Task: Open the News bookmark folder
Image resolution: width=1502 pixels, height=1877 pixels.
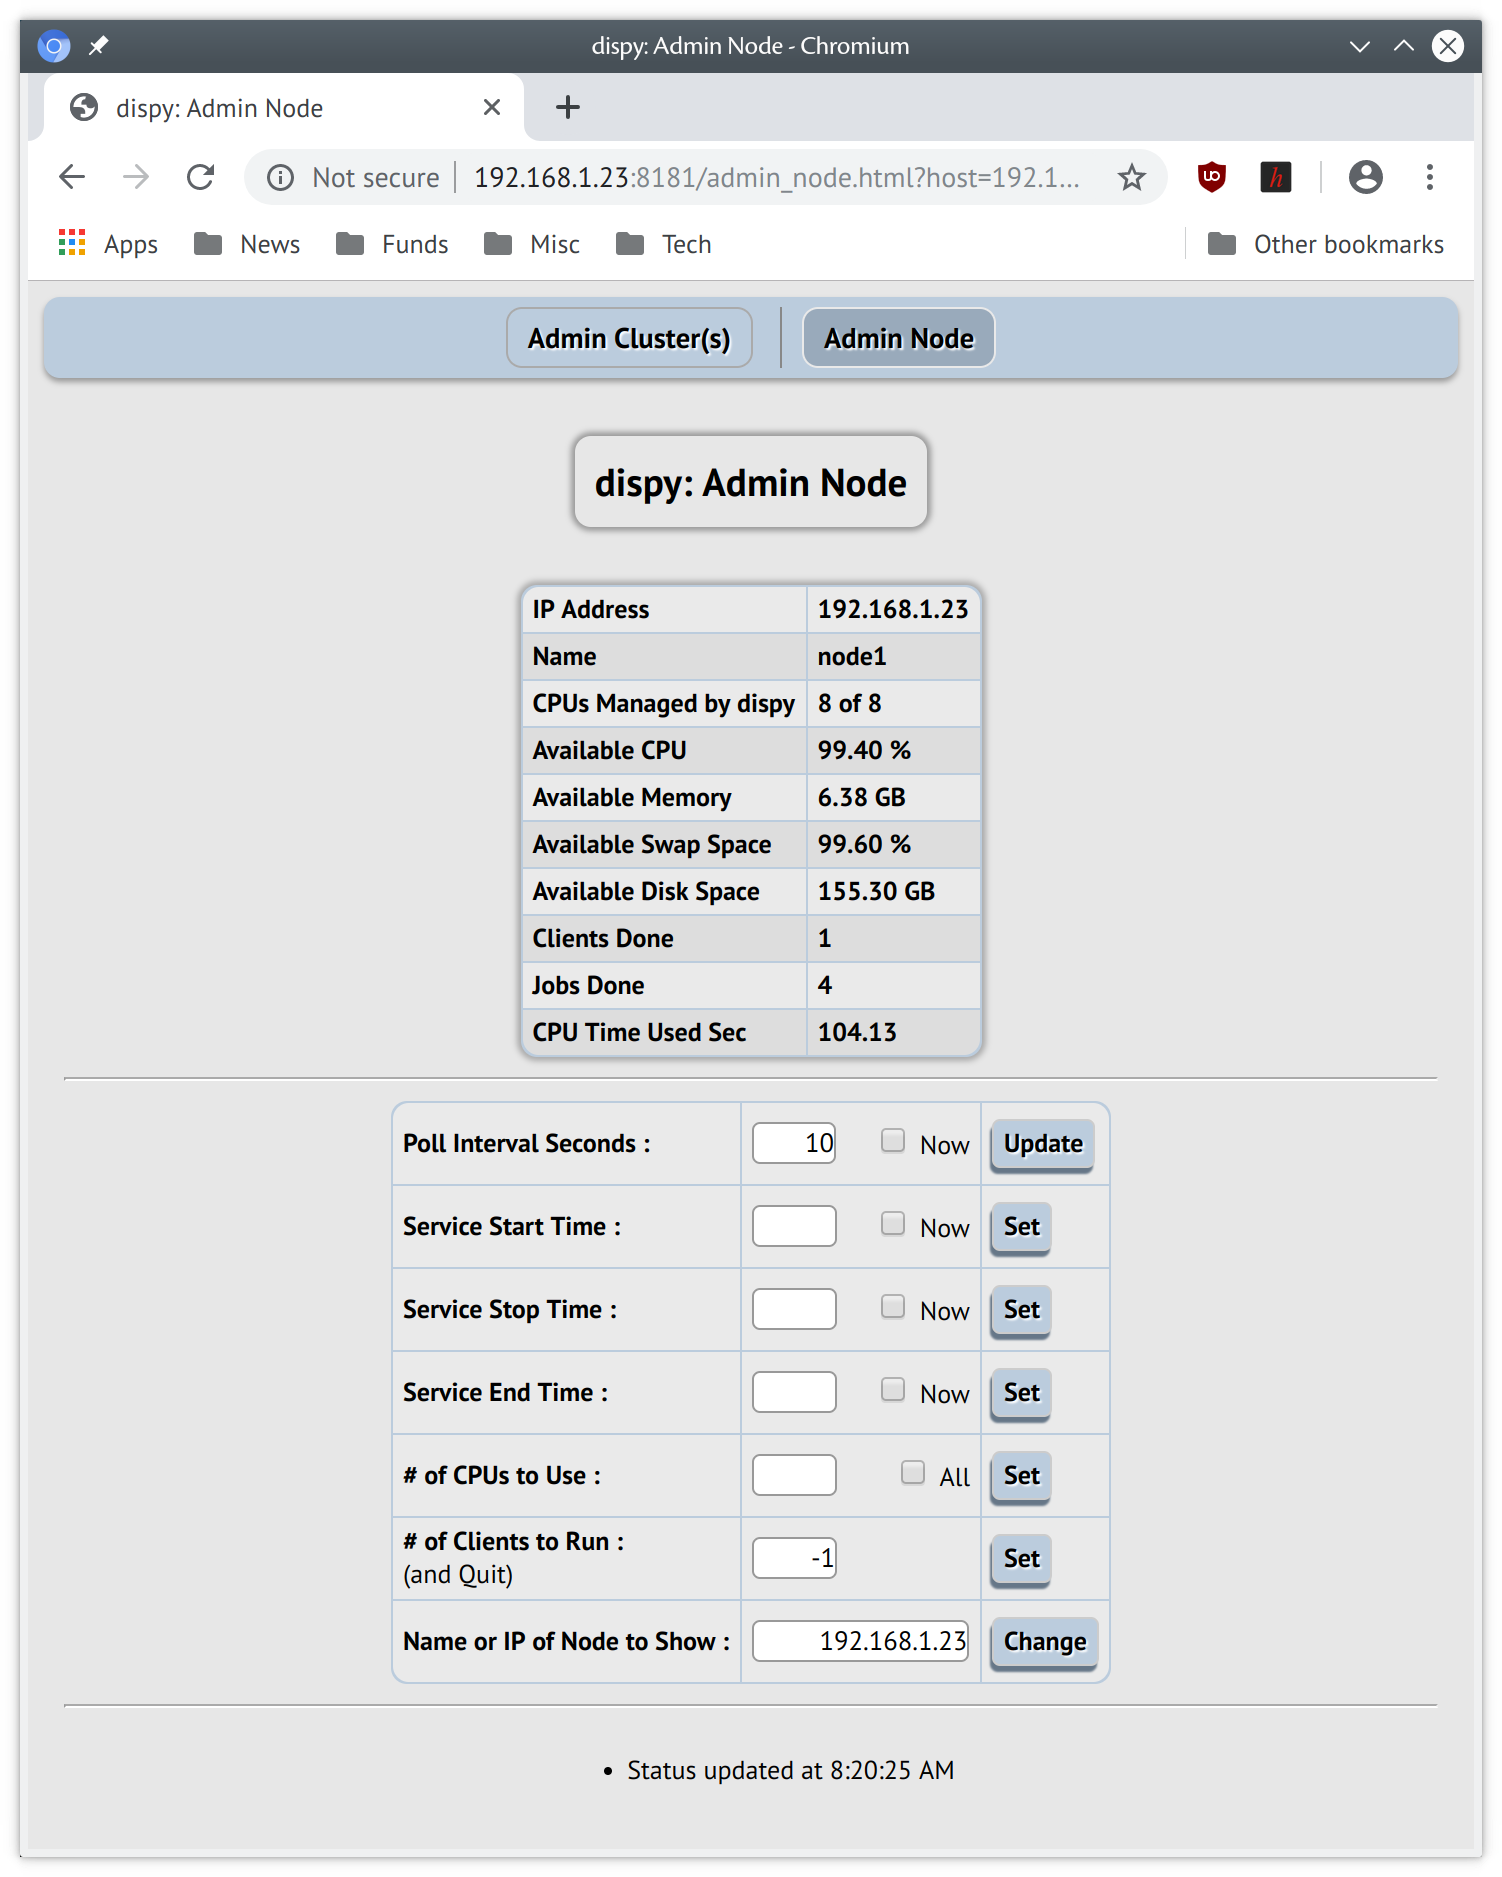Action: [x=247, y=244]
